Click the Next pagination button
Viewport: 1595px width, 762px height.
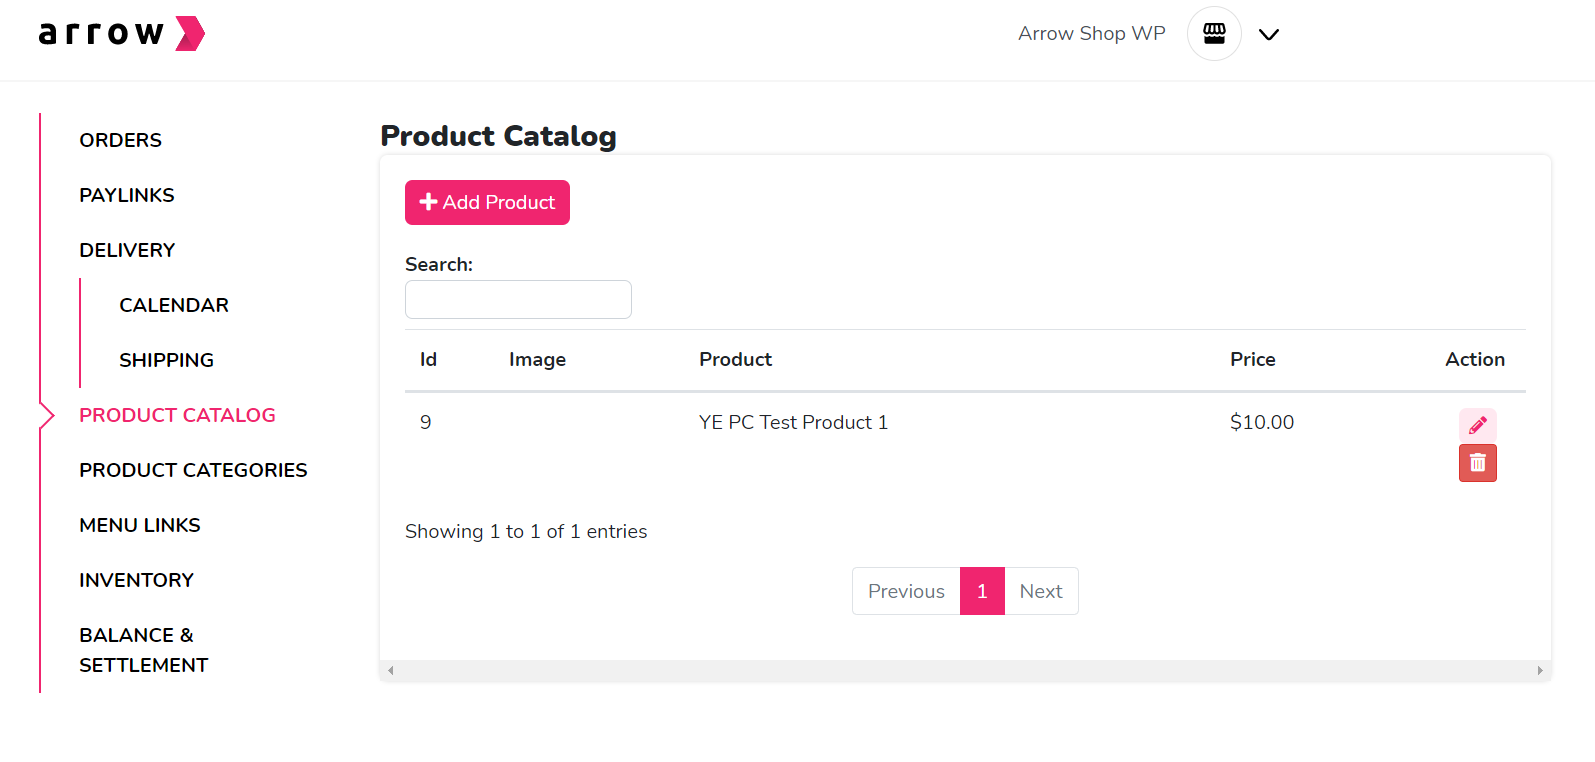pyautogui.click(x=1041, y=591)
